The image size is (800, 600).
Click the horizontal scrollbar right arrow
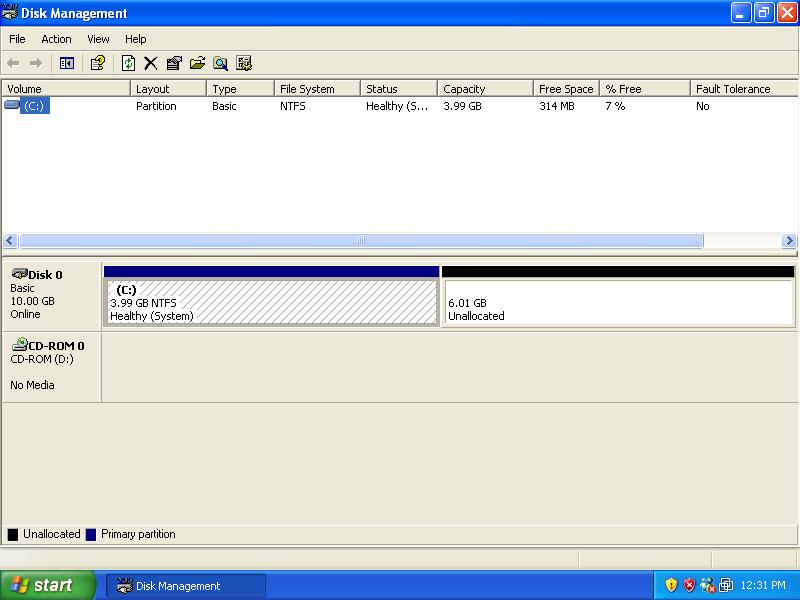(x=789, y=240)
